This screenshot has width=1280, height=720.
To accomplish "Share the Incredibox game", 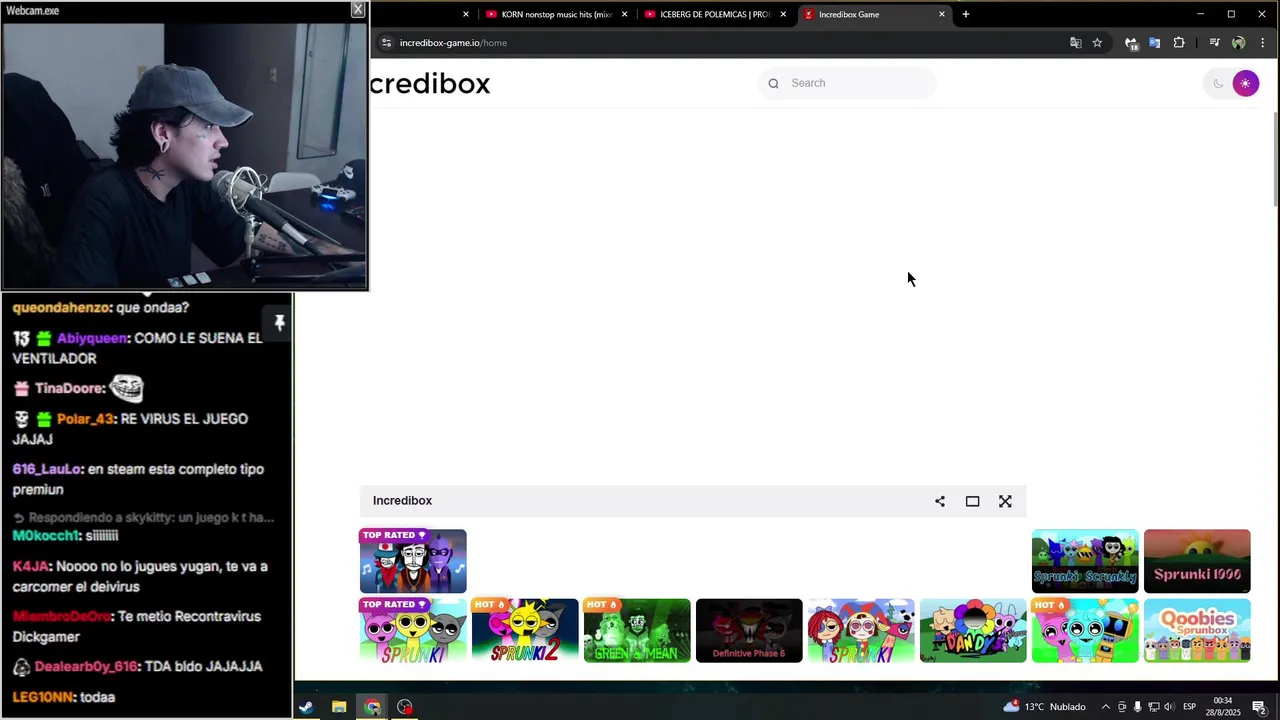I will 940,501.
